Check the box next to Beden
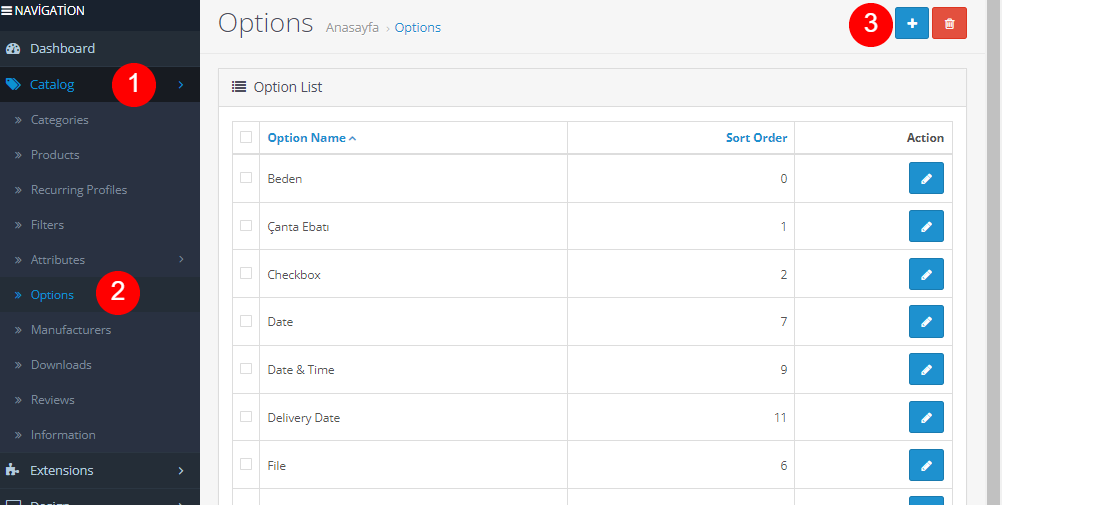1119x505 pixels. (x=246, y=178)
